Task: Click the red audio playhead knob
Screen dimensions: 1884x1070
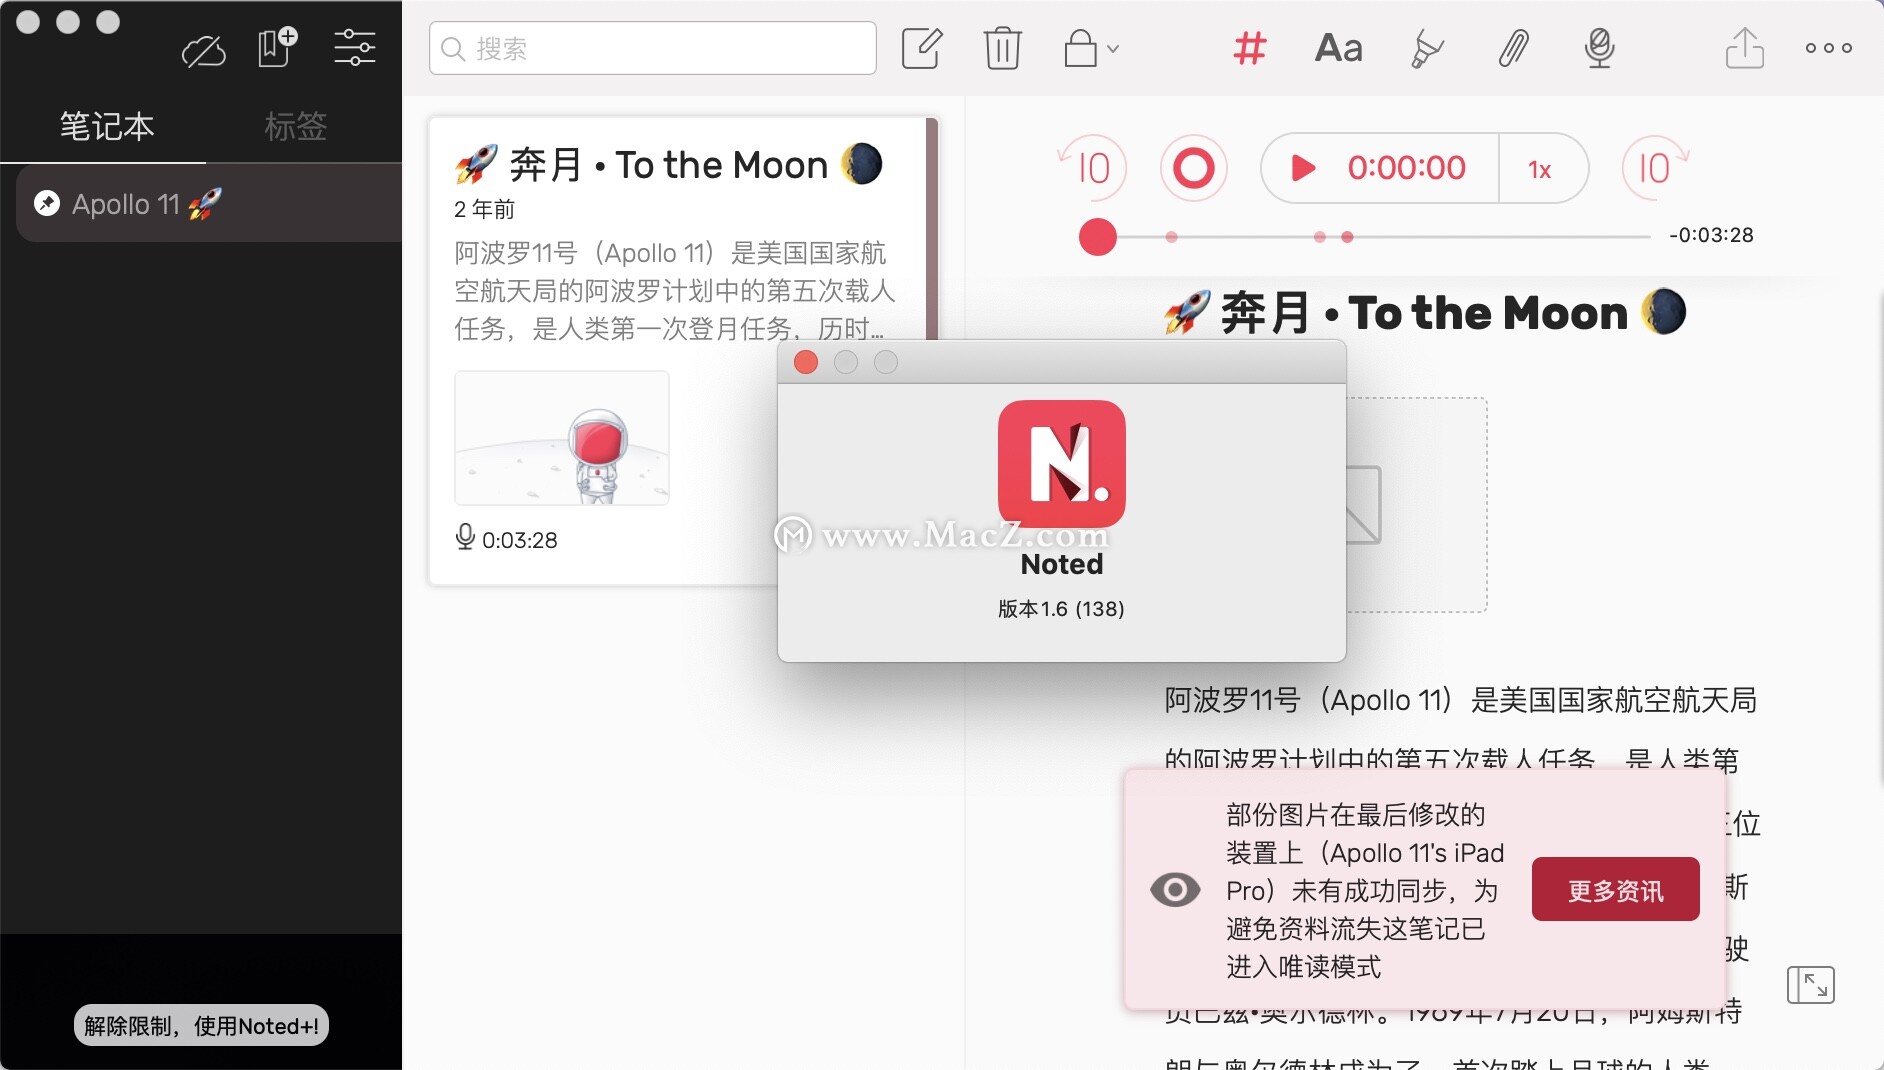Action: coord(1097,237)
